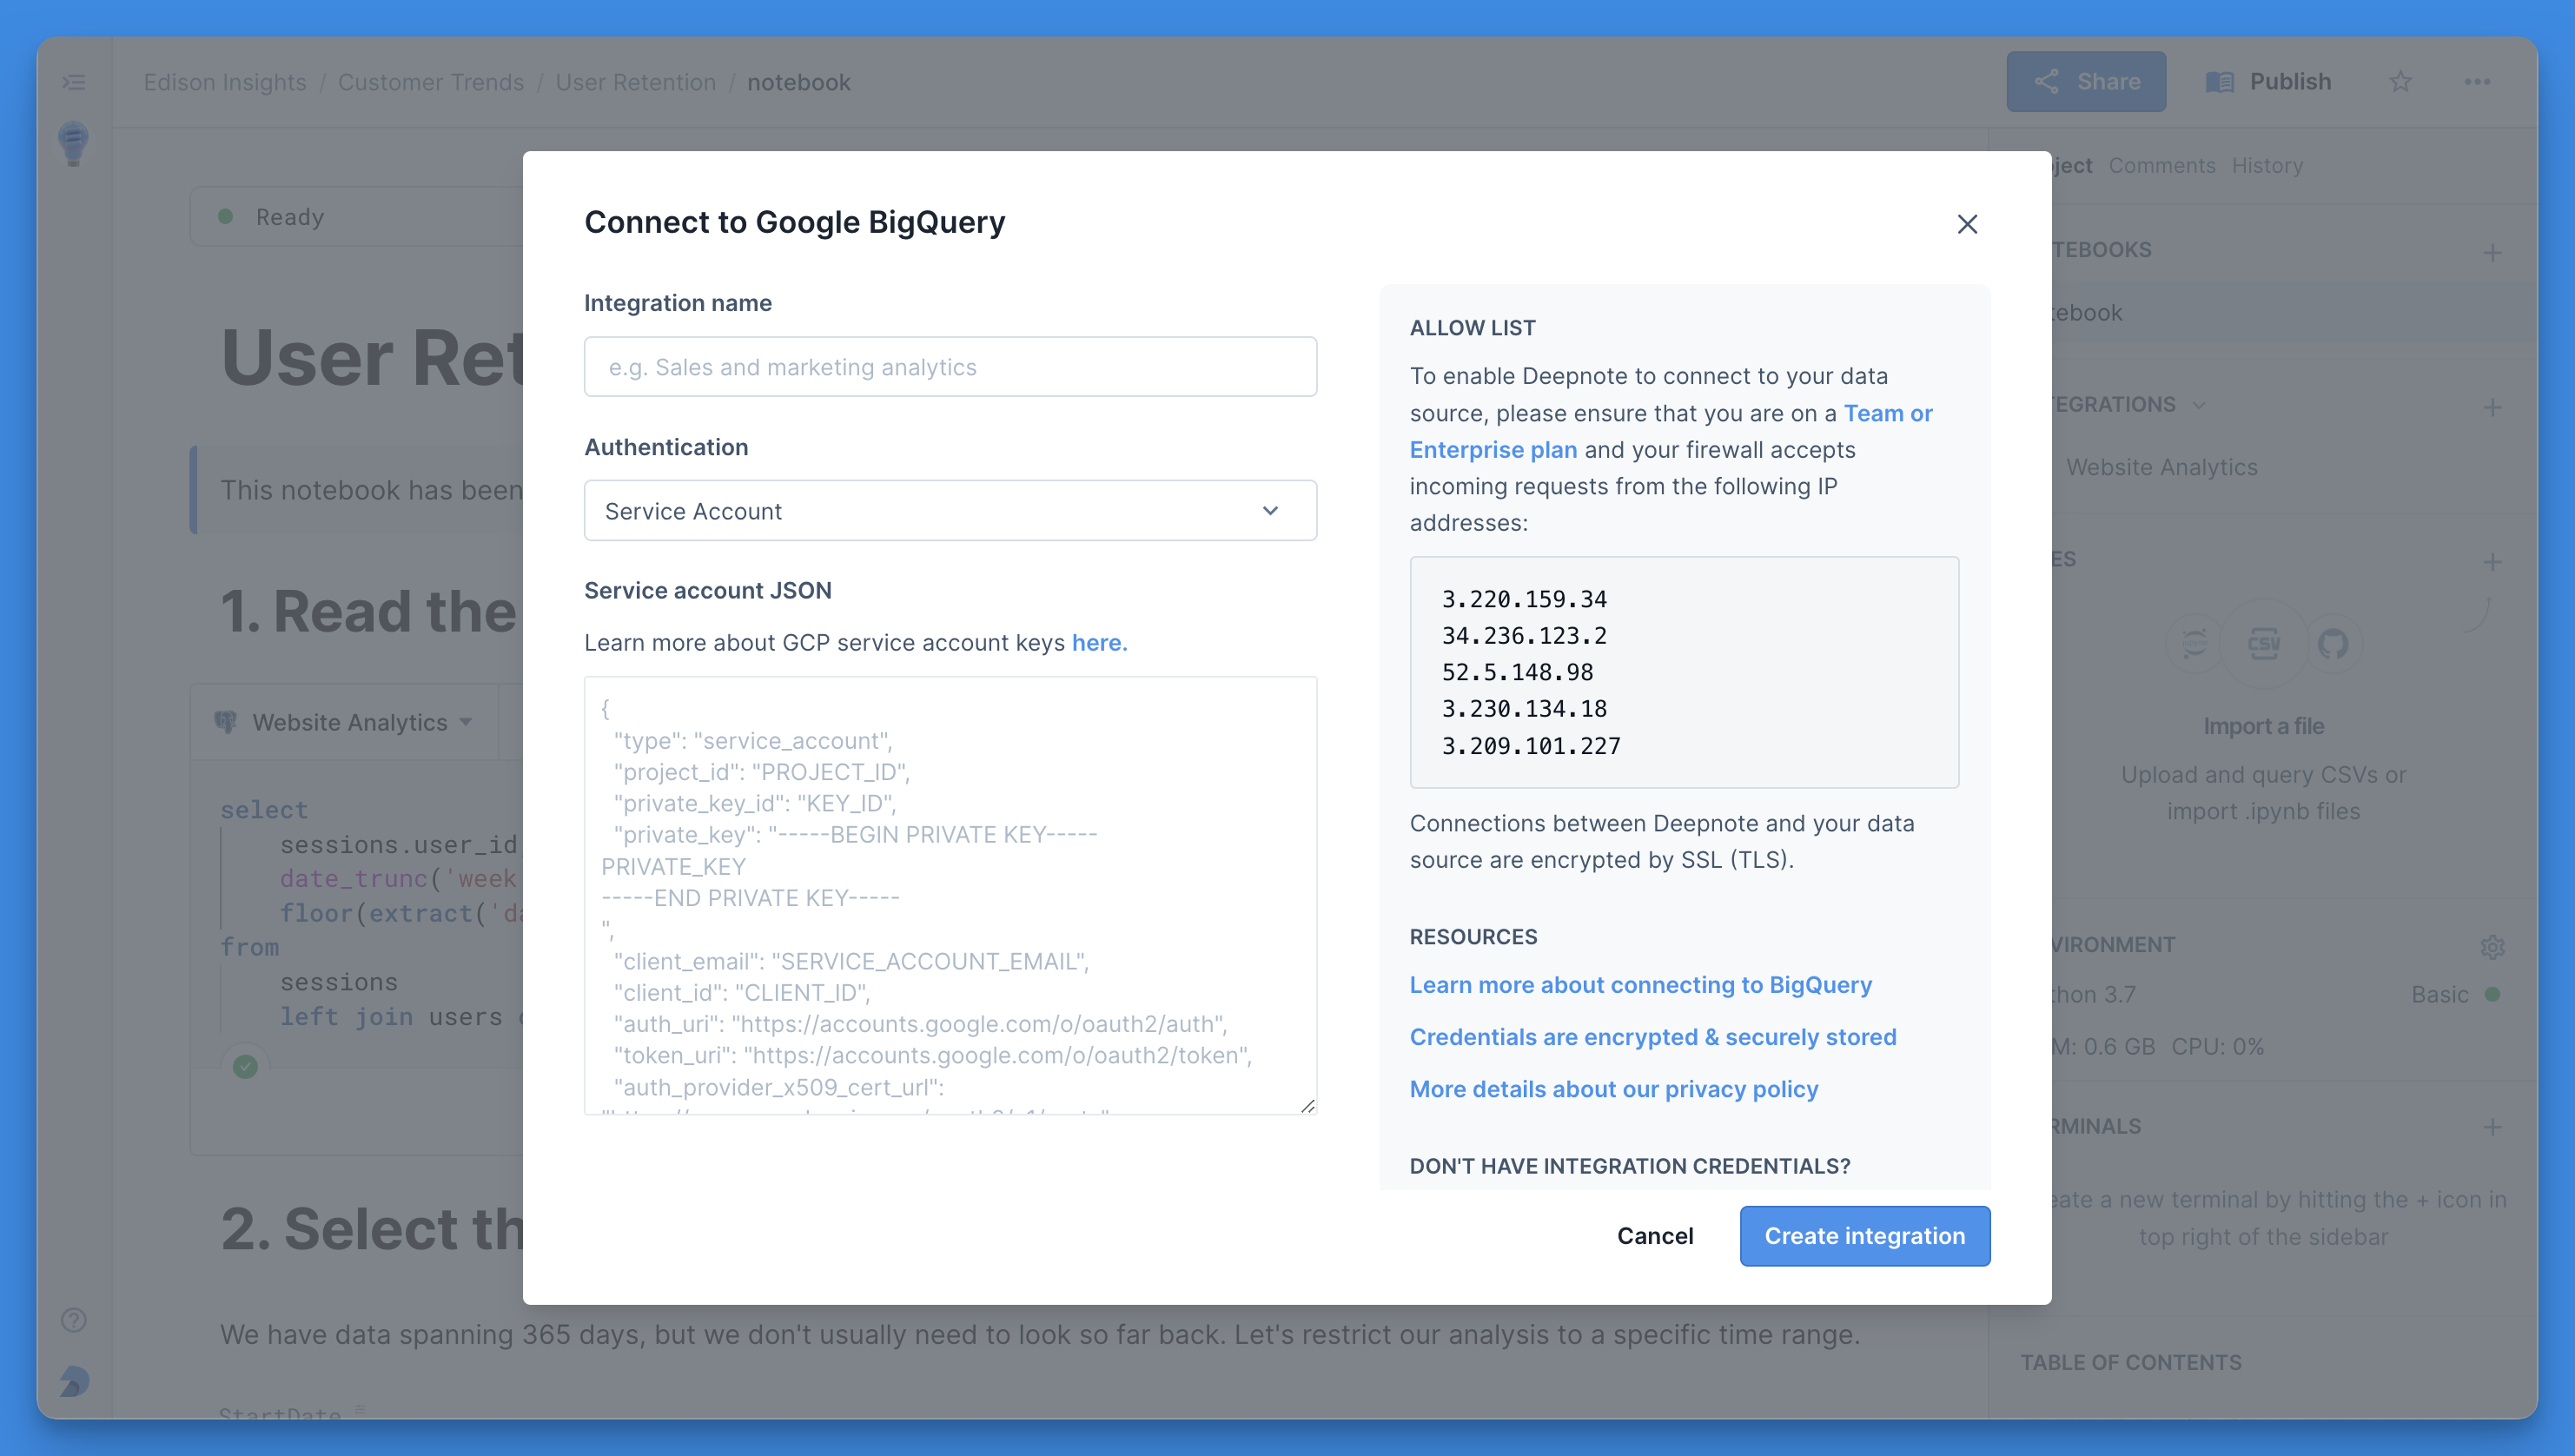Click the Import a file label
Viewport: 2575px width, 1456px height.
pyautogui.click(x=2263, y=726)
